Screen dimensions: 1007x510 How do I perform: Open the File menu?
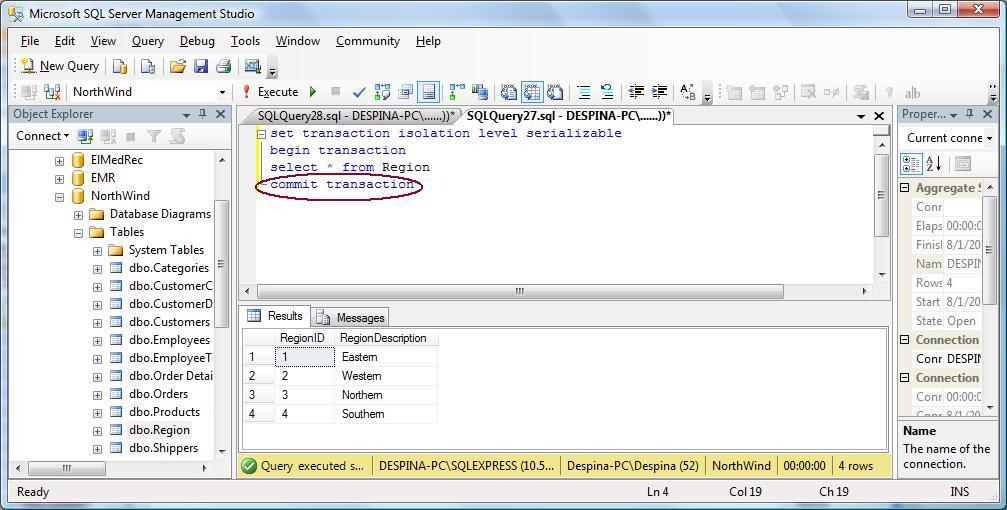[x=30, y=41]
